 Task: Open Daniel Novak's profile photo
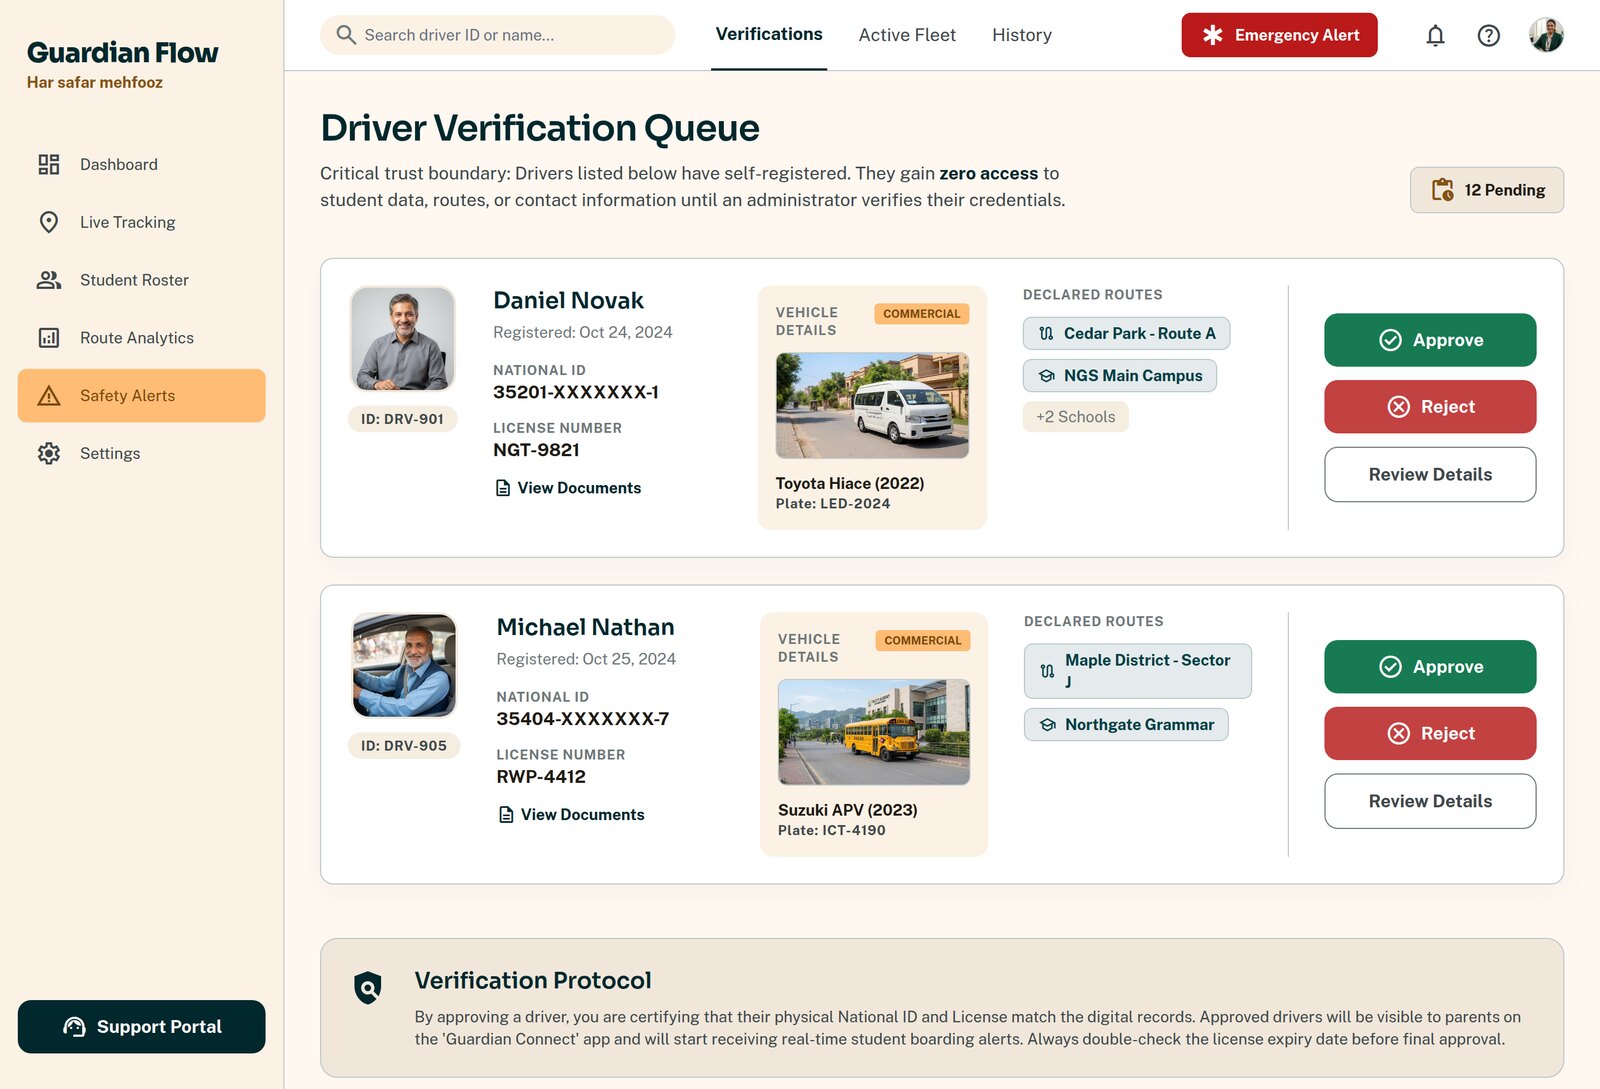403,339
